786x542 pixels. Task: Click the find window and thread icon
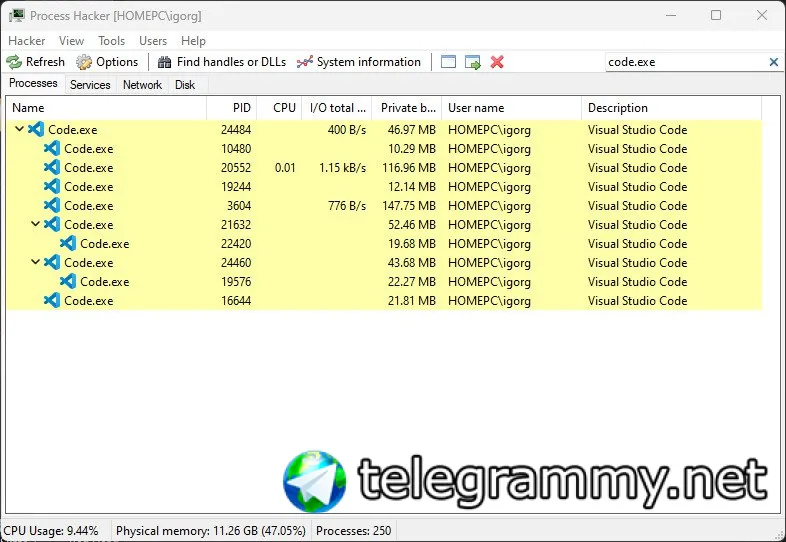pyautogui.click(x=472, y=62)
